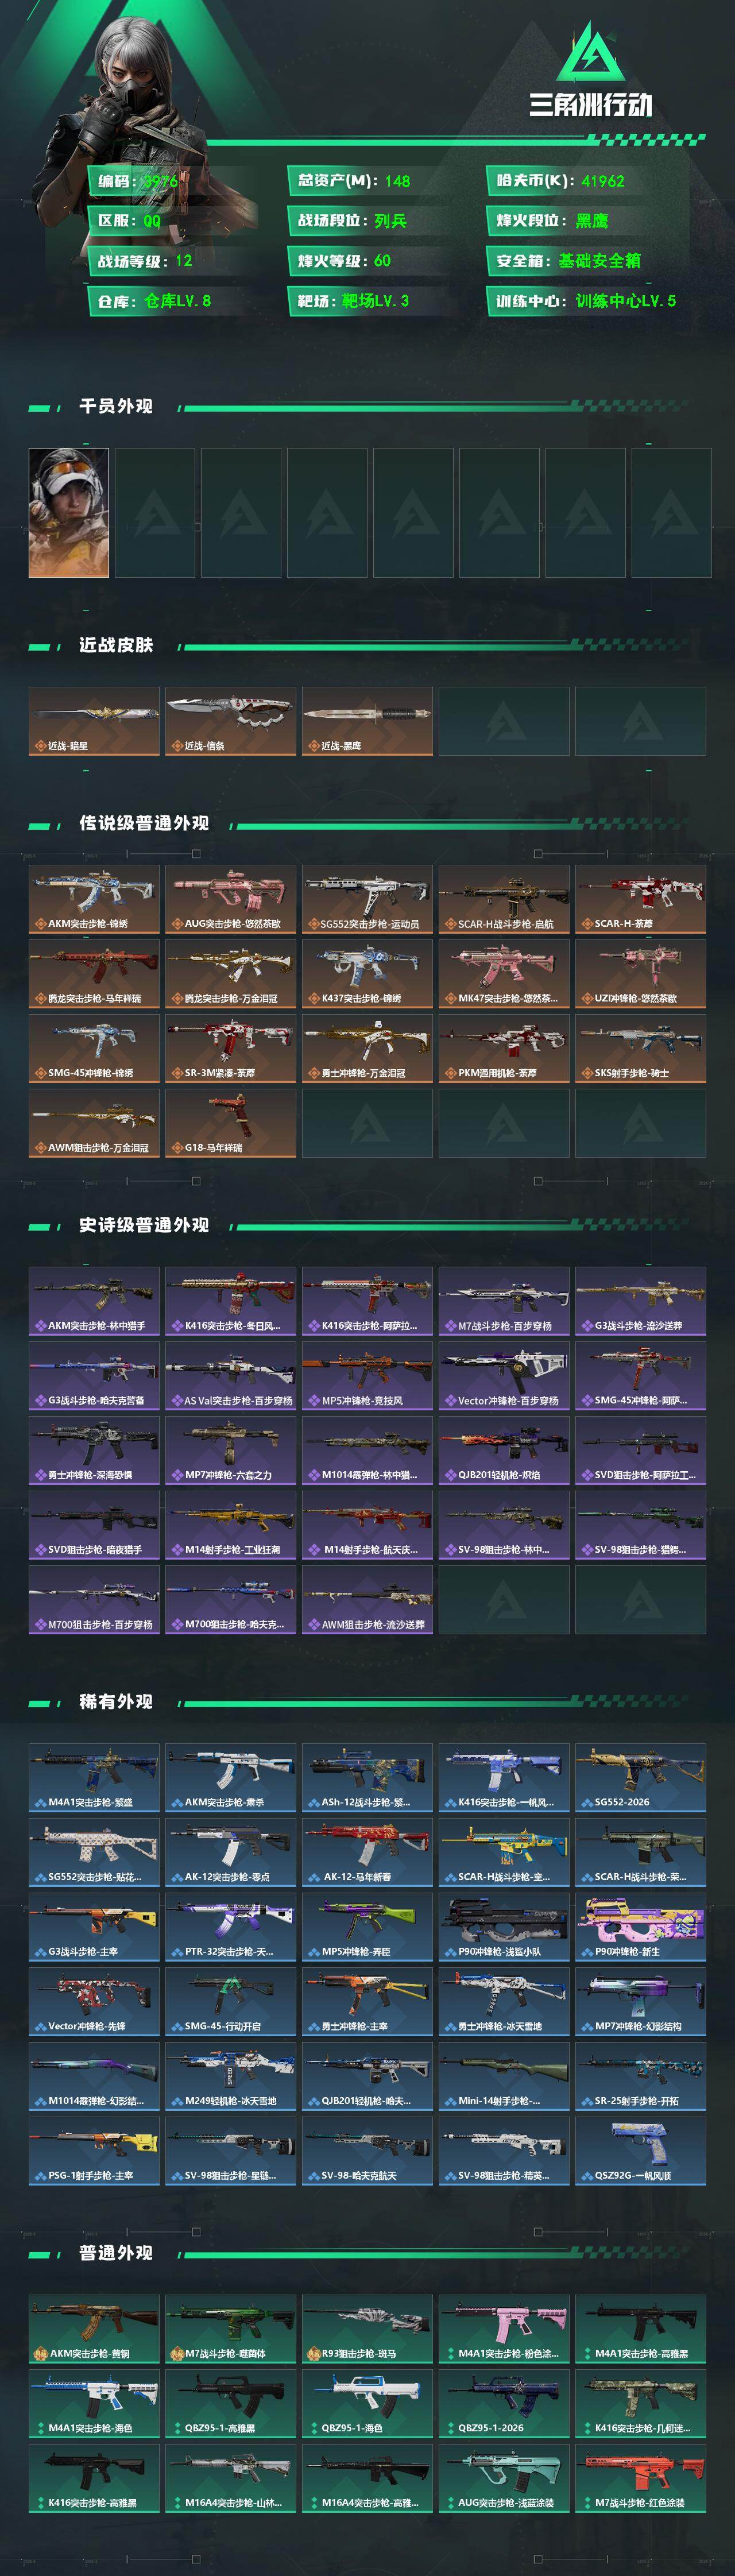Viewport: 735px width, 2576px height.
Task: Pick the G18-马年祥瑞 pistol skin
Action: pyautogui.click(x=231, y=1123)
